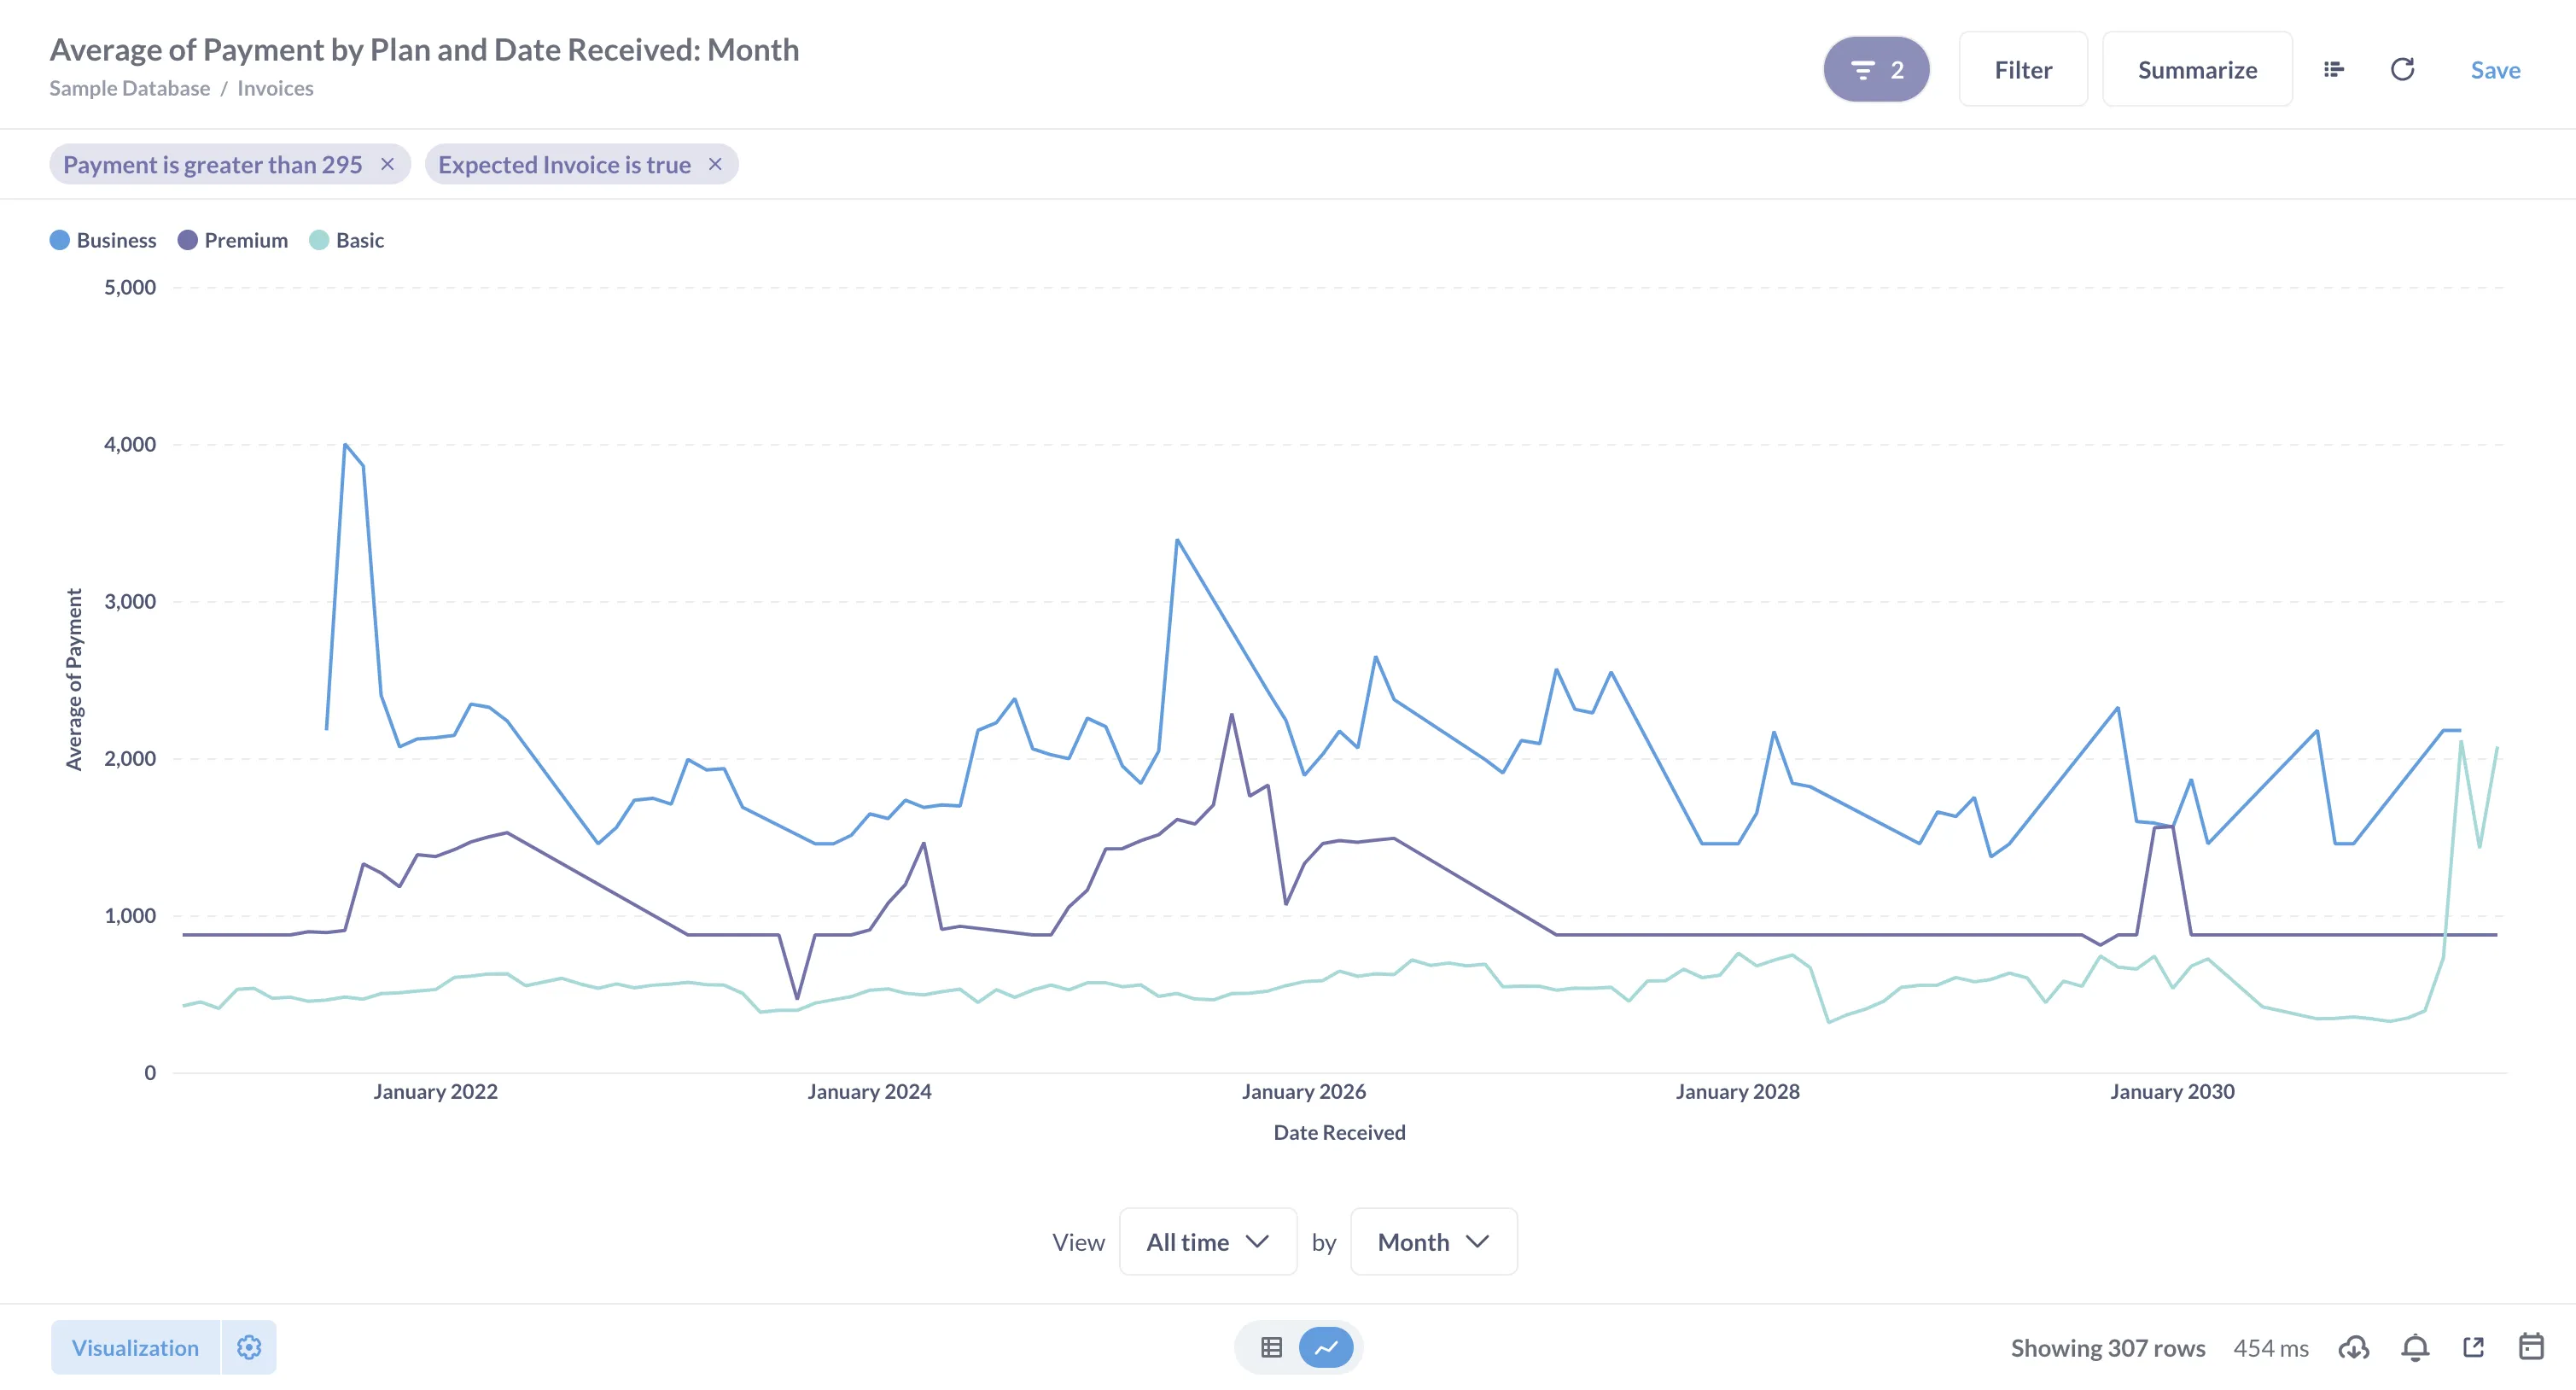Click the Filter button
The image size is (2576, 1390).
point(2022,70)
